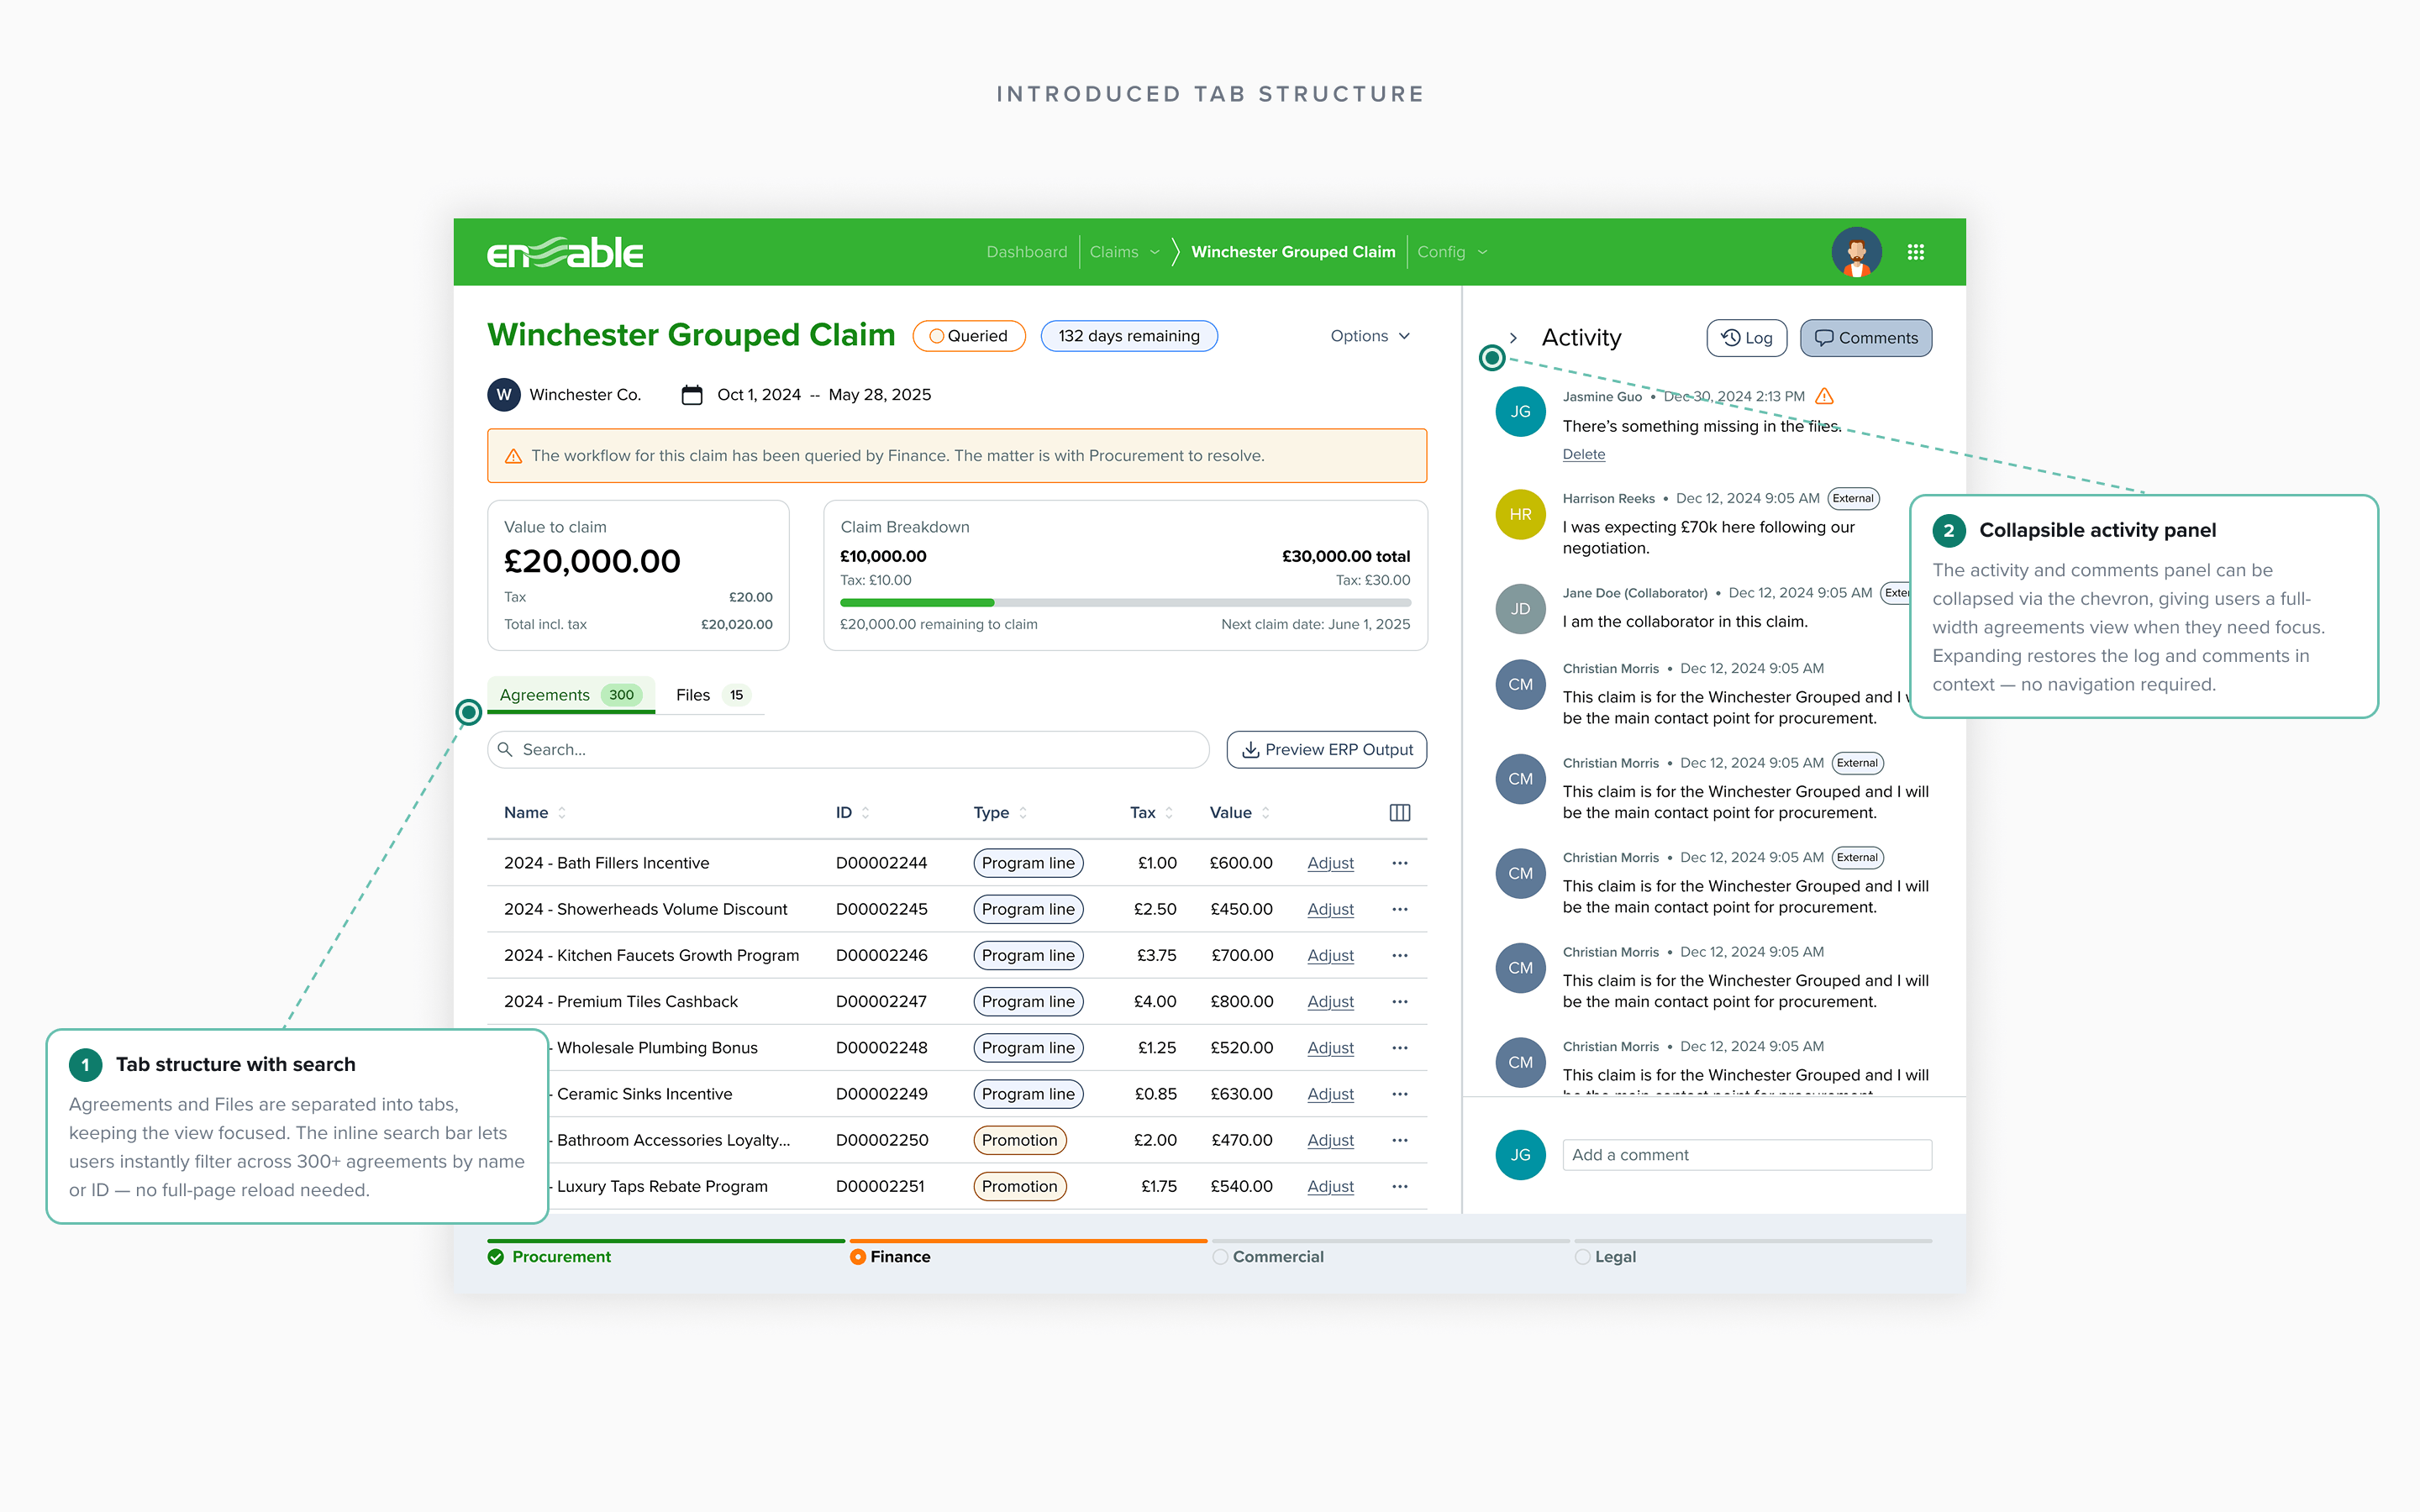Click the Enable logo
2420x1512 pixels.
tap(564, 252)
